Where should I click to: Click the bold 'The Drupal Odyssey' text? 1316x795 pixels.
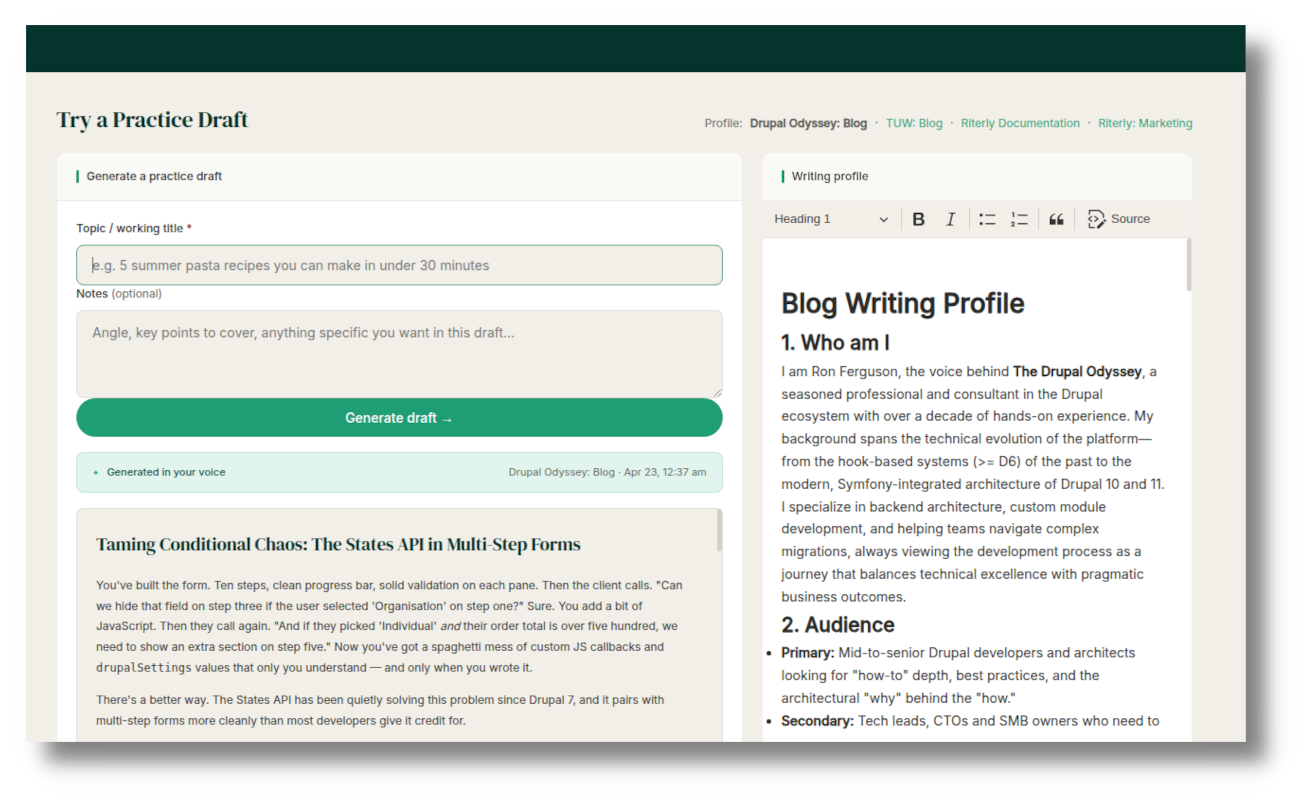[x=1077, y=371]
